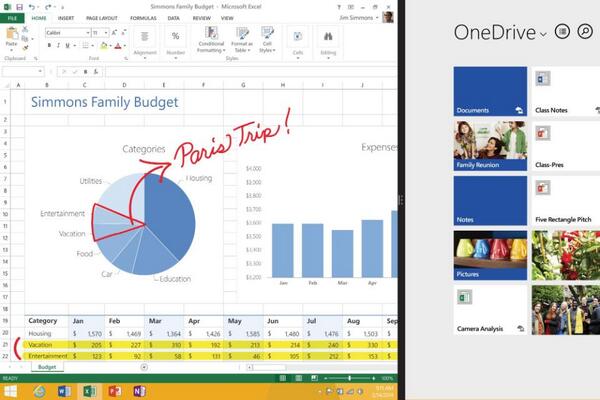Click the Redo arrow in Quick Access Toolbar
Image resolution: width=600 pixels, height=400 pixels.
[48, 7]
